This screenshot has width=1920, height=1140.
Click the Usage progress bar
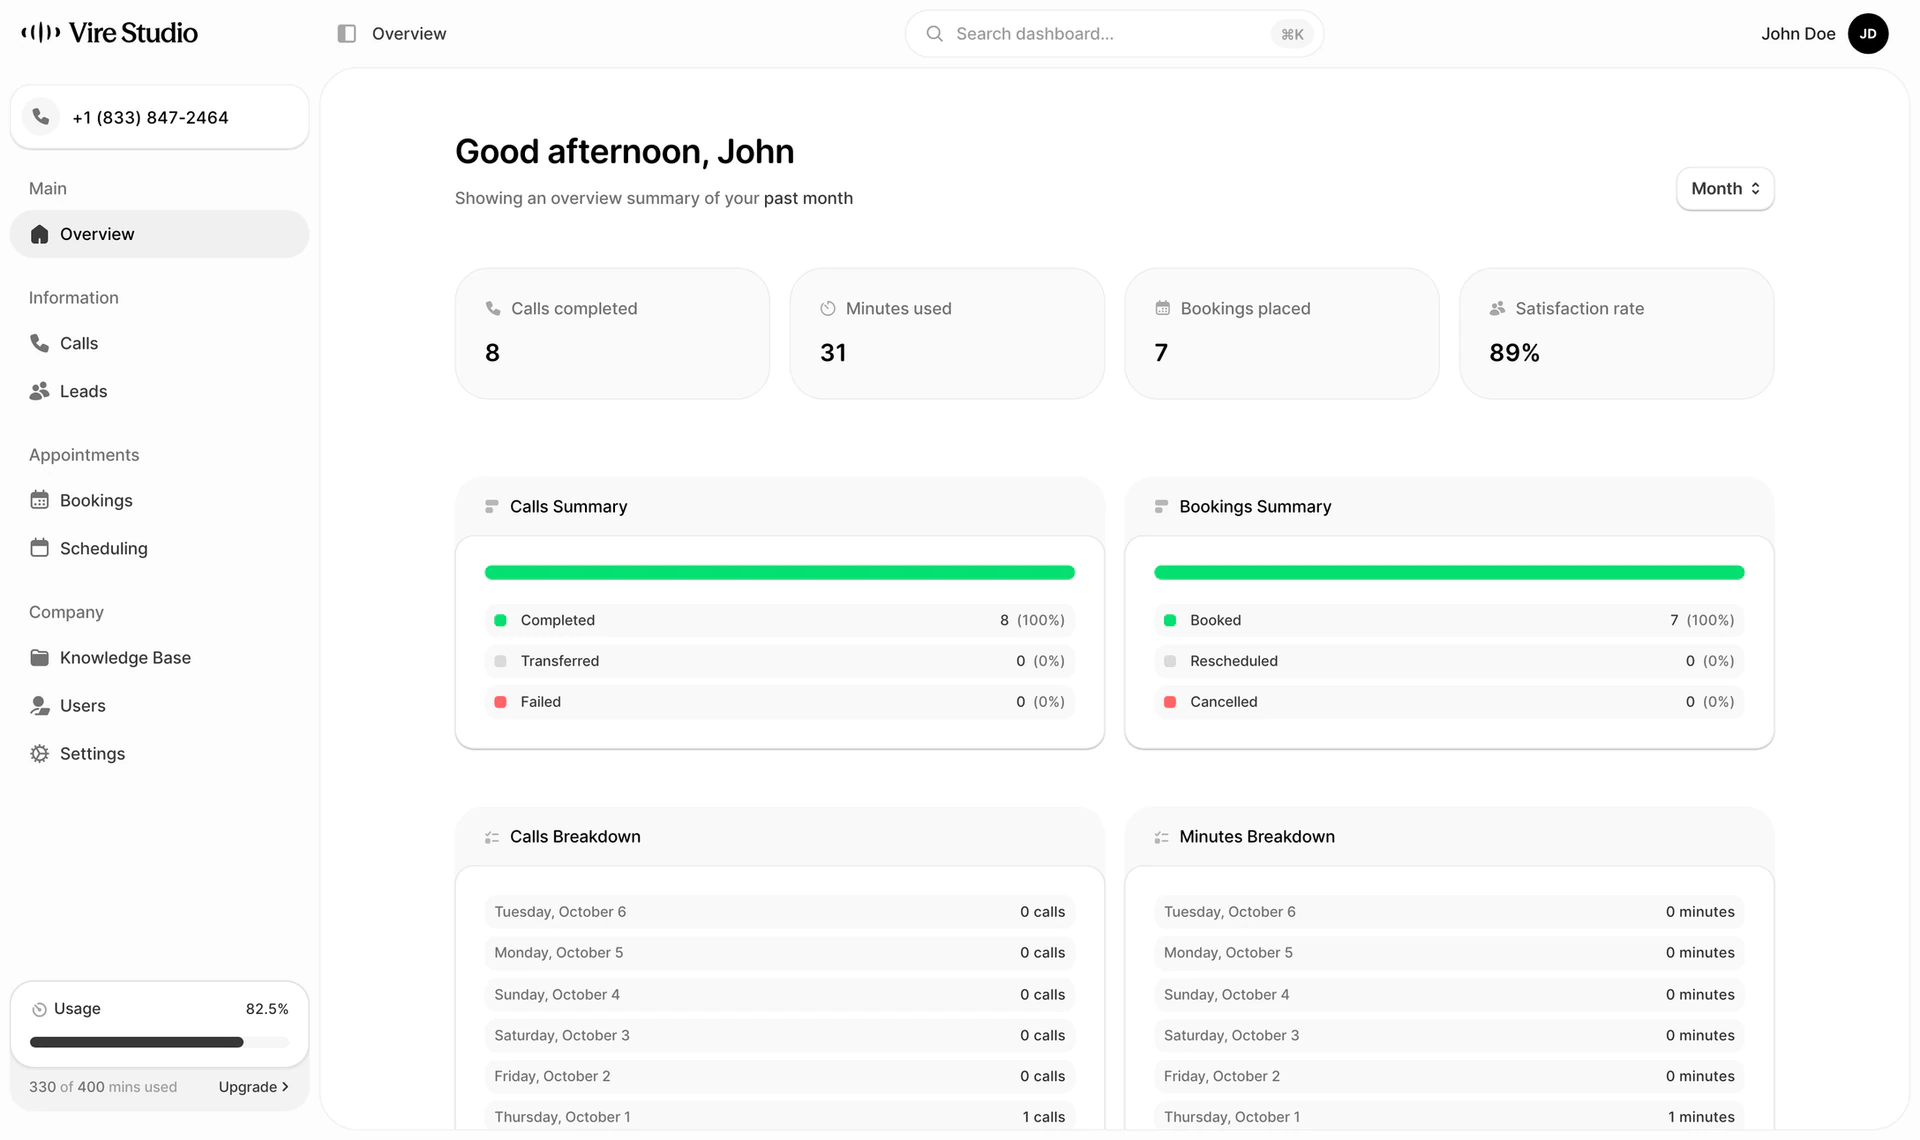coord(159,1042)
